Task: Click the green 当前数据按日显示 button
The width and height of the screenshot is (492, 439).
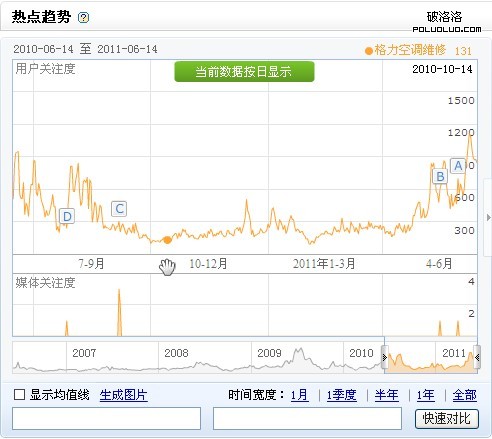Action: [x=244, y=71]
